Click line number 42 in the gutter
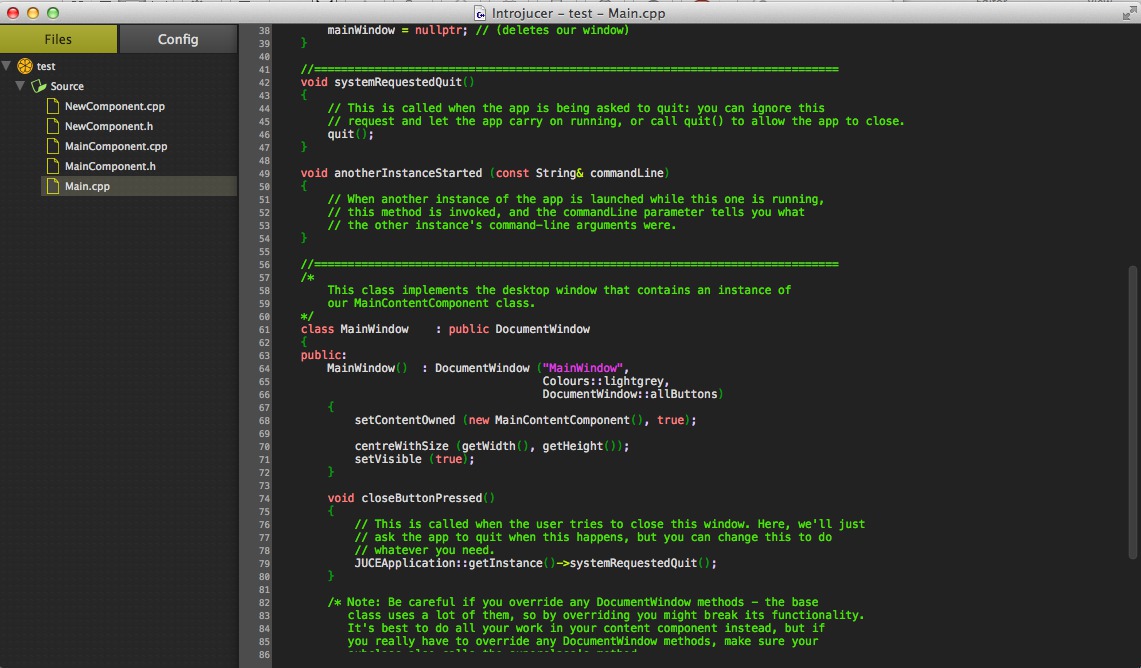Screen dimensions: 1141x668 [x=263, y=82]
